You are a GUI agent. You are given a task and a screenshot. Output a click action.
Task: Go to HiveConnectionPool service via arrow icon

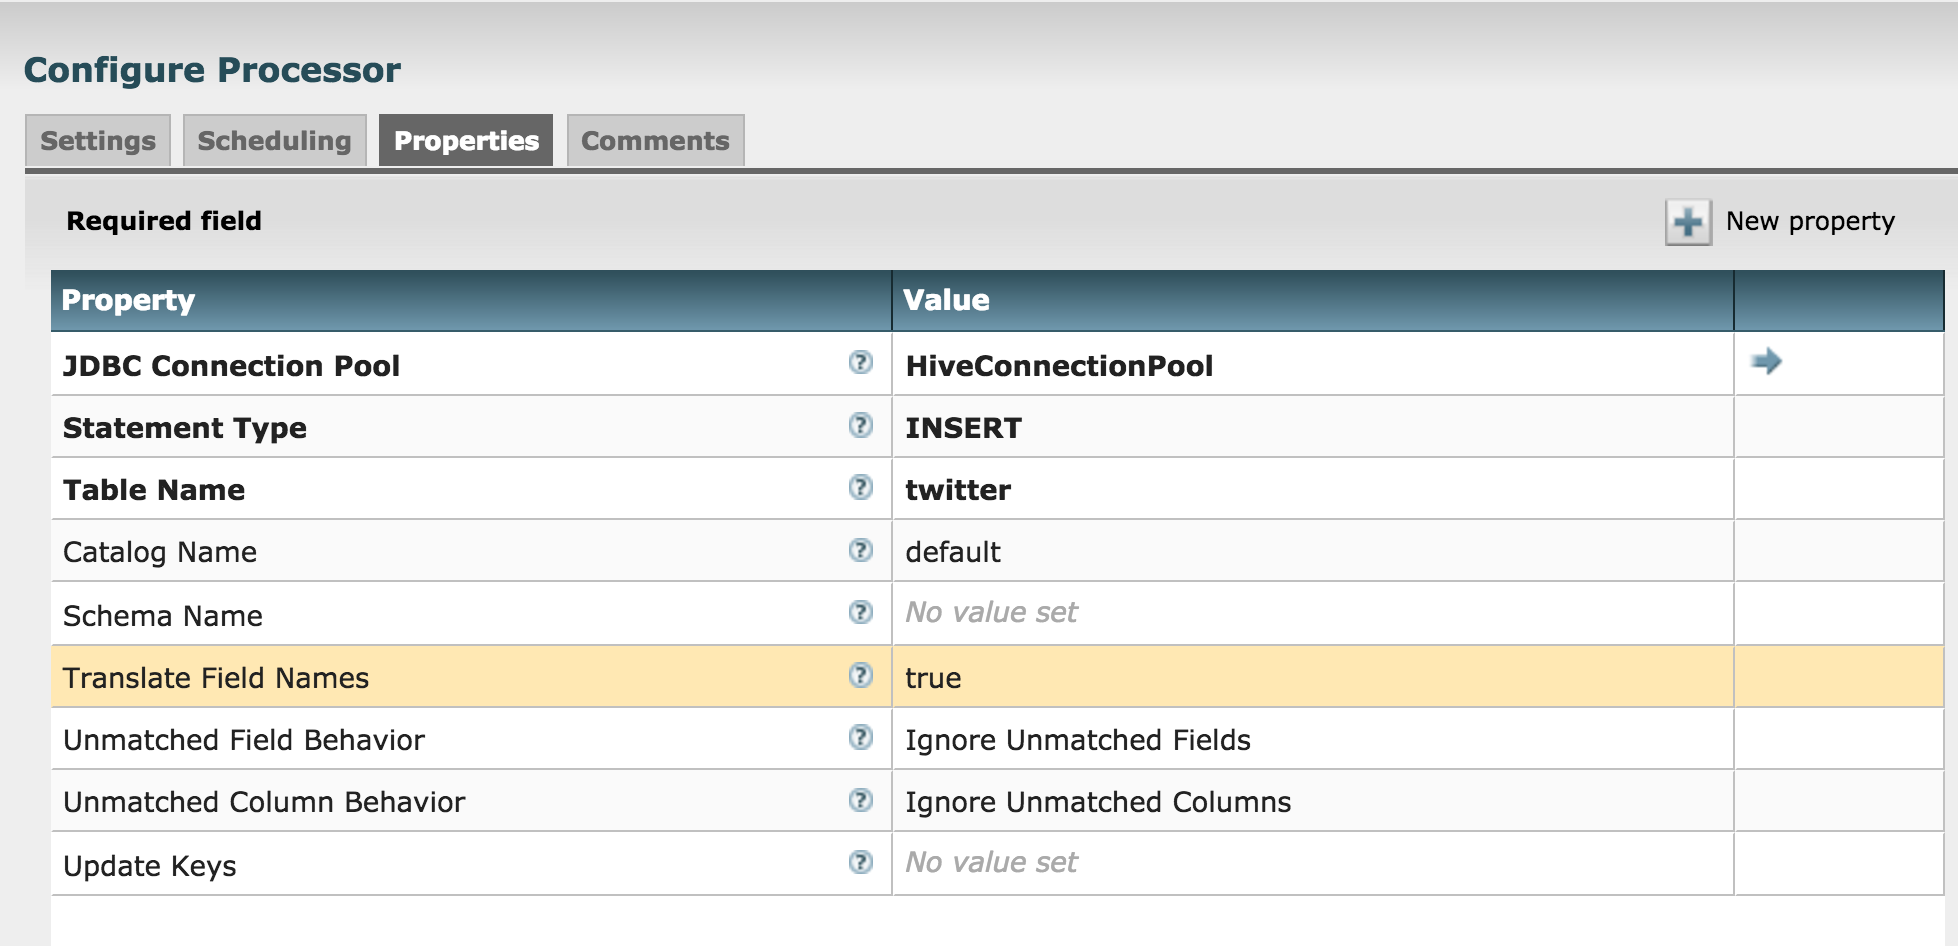[x=1766, y=361]
